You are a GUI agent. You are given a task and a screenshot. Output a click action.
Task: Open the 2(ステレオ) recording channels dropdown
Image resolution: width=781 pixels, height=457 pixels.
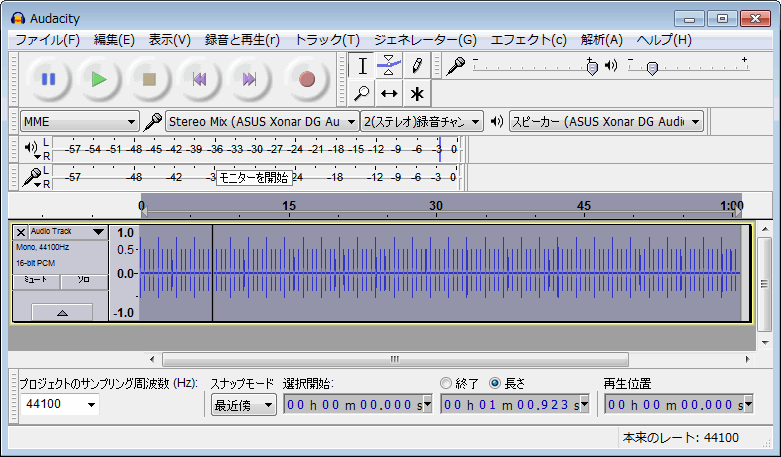click(x=422, y=121)
